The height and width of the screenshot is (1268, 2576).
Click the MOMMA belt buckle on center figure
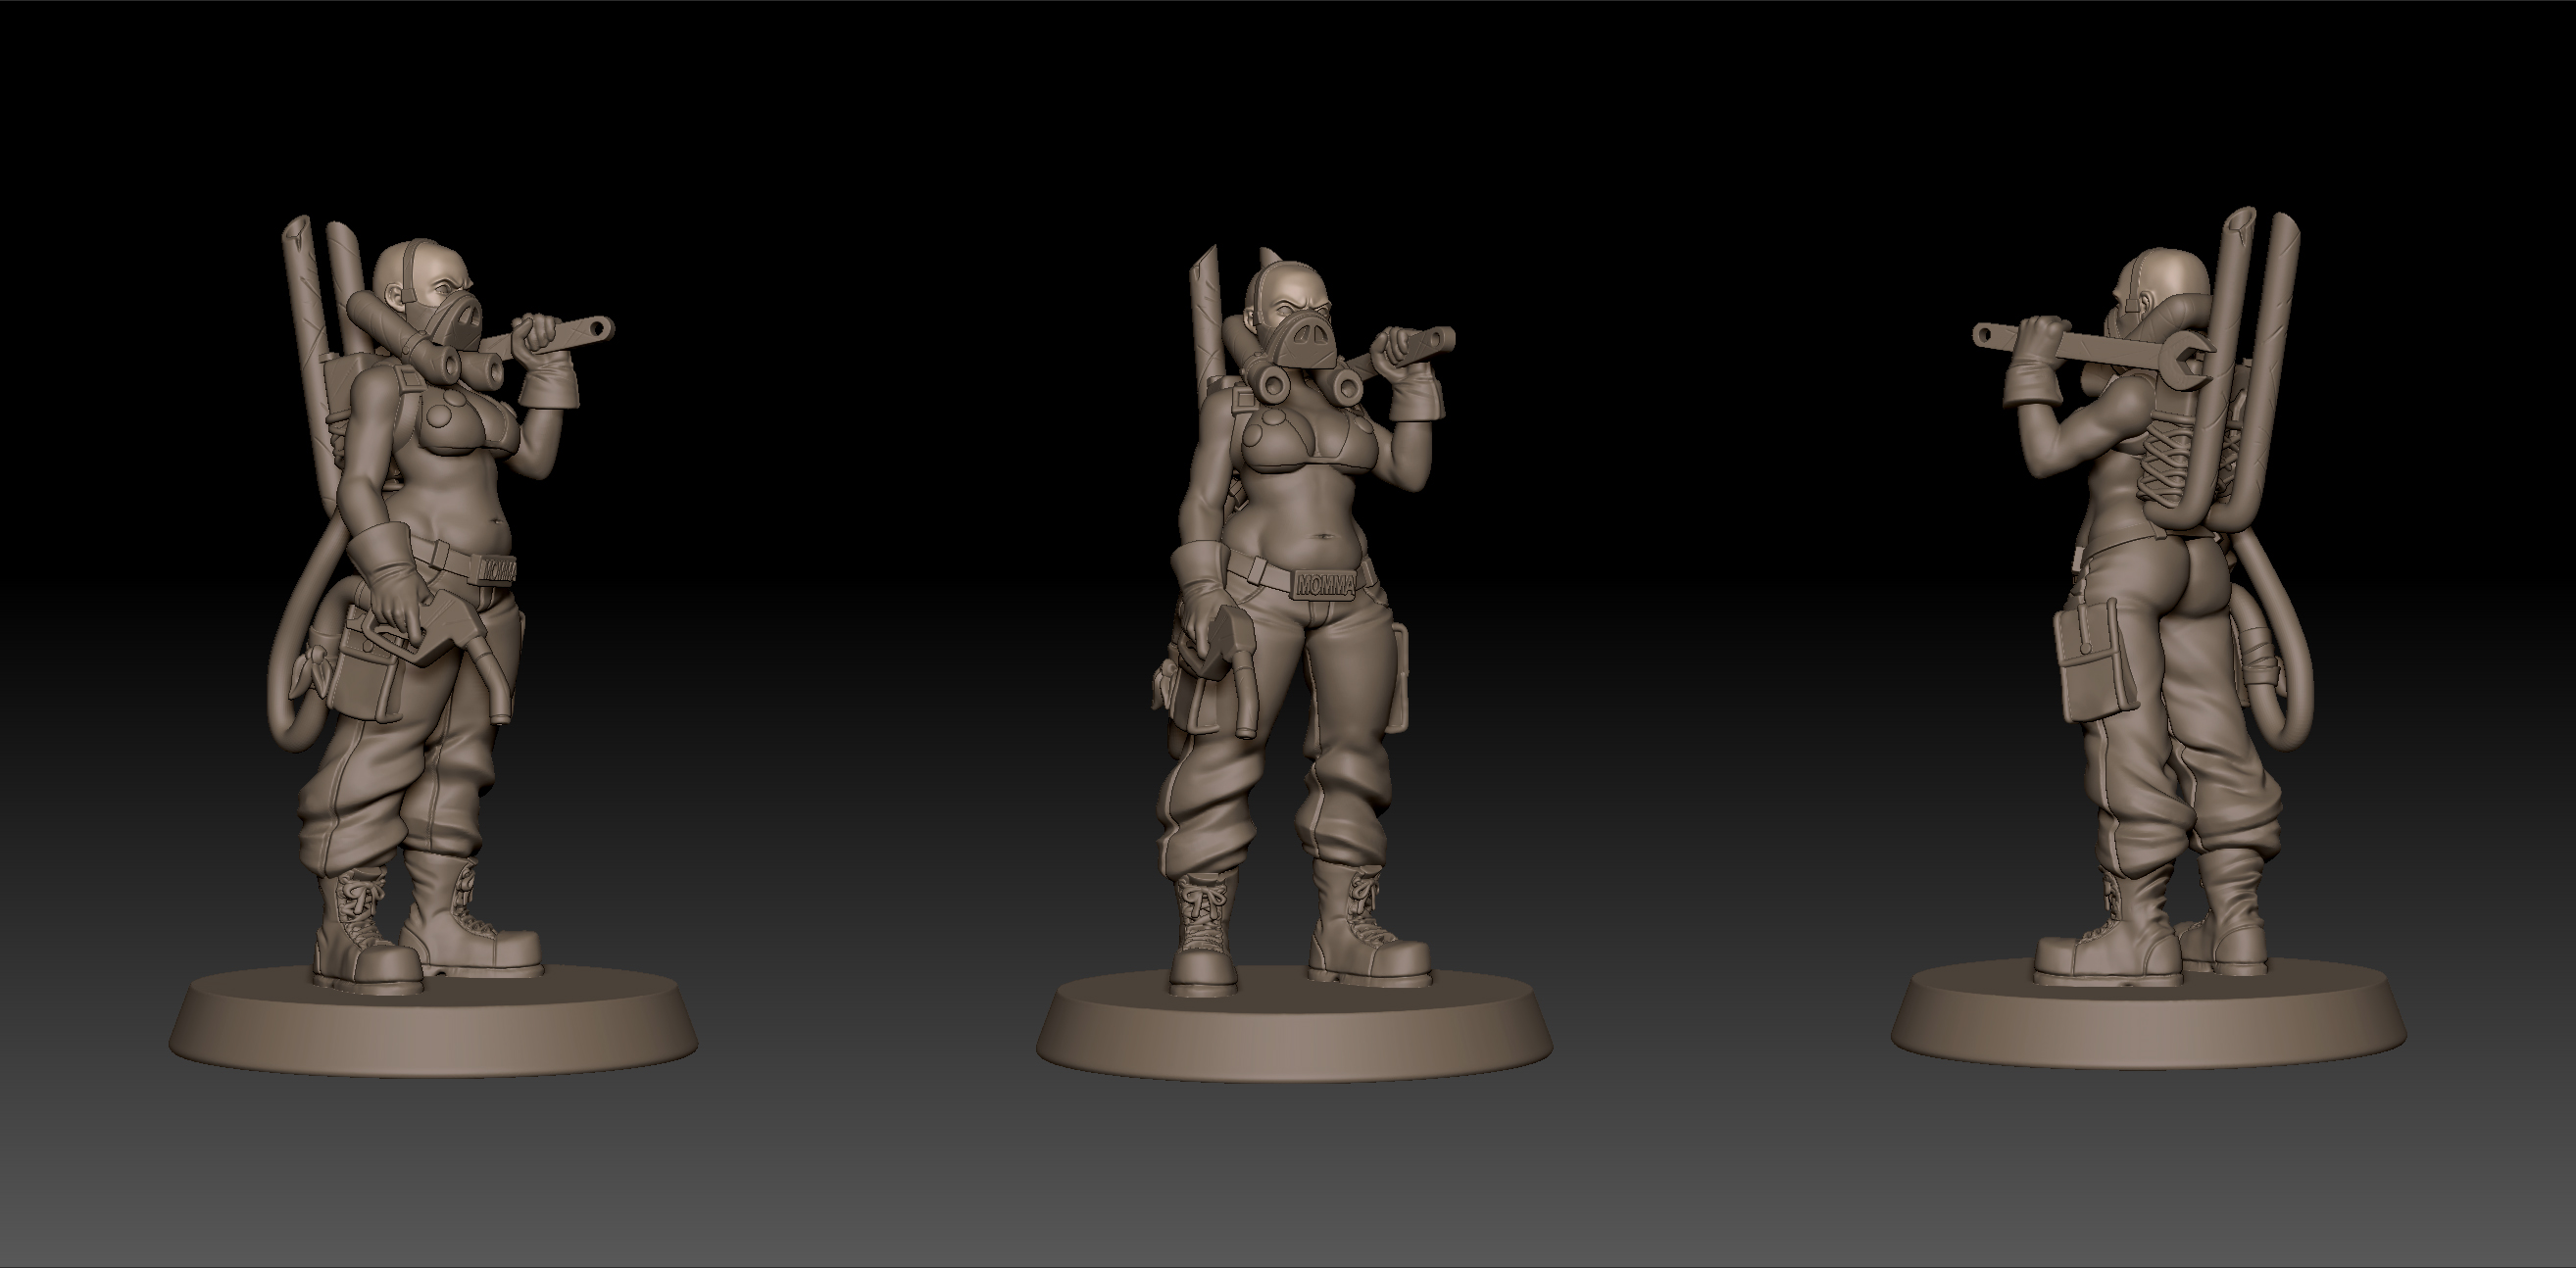tap(1324, 584)
